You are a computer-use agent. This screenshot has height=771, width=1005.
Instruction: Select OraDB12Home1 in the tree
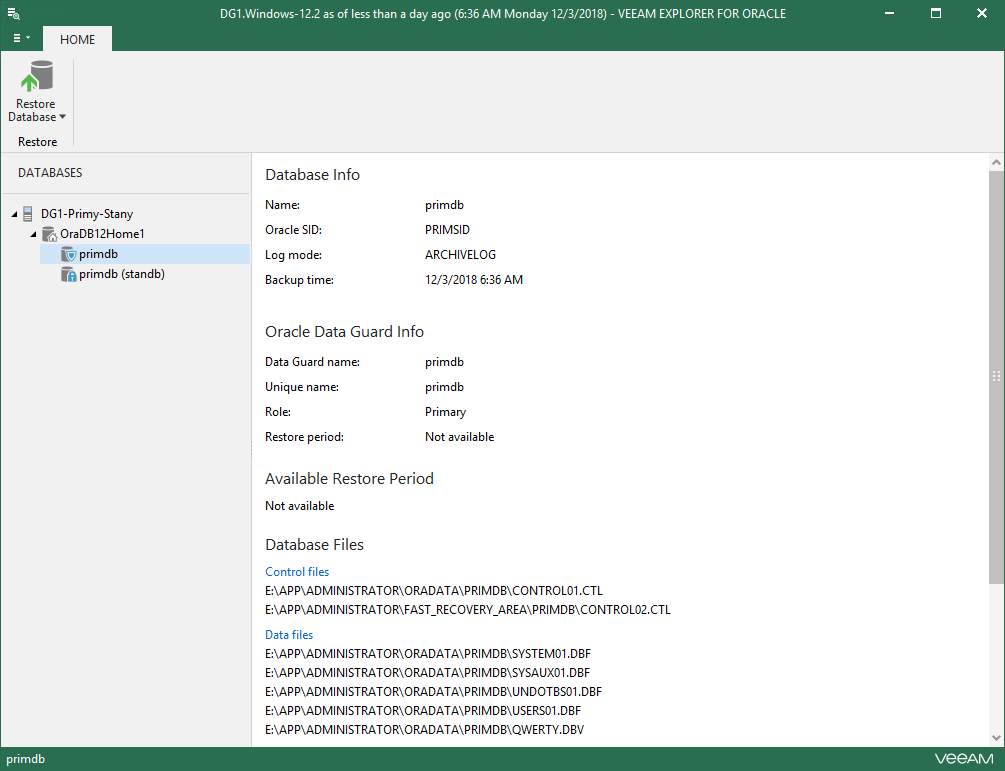103,234
